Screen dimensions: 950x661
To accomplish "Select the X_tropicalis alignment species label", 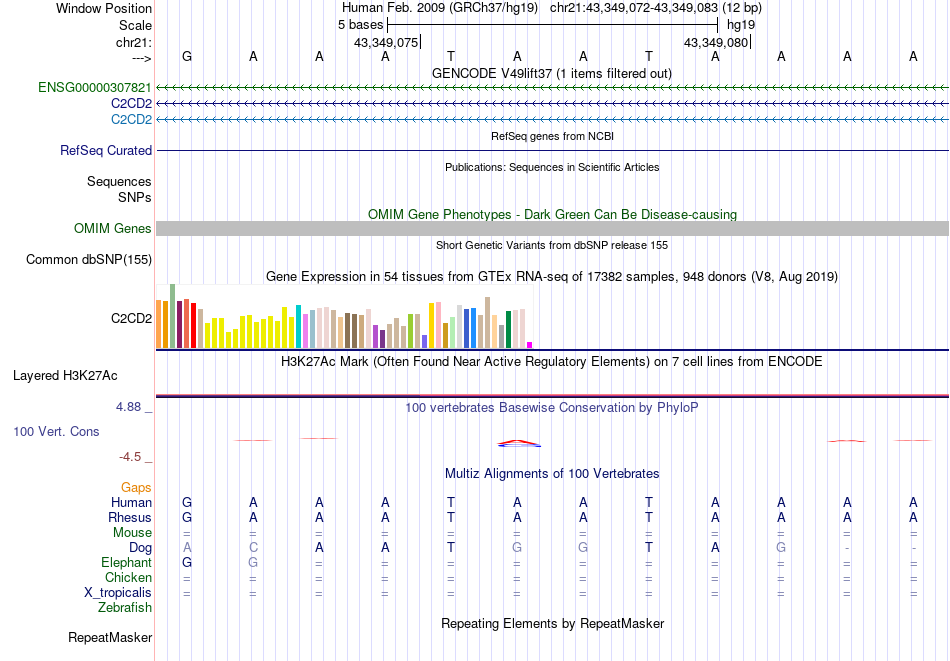I will (x=118, y=593).
